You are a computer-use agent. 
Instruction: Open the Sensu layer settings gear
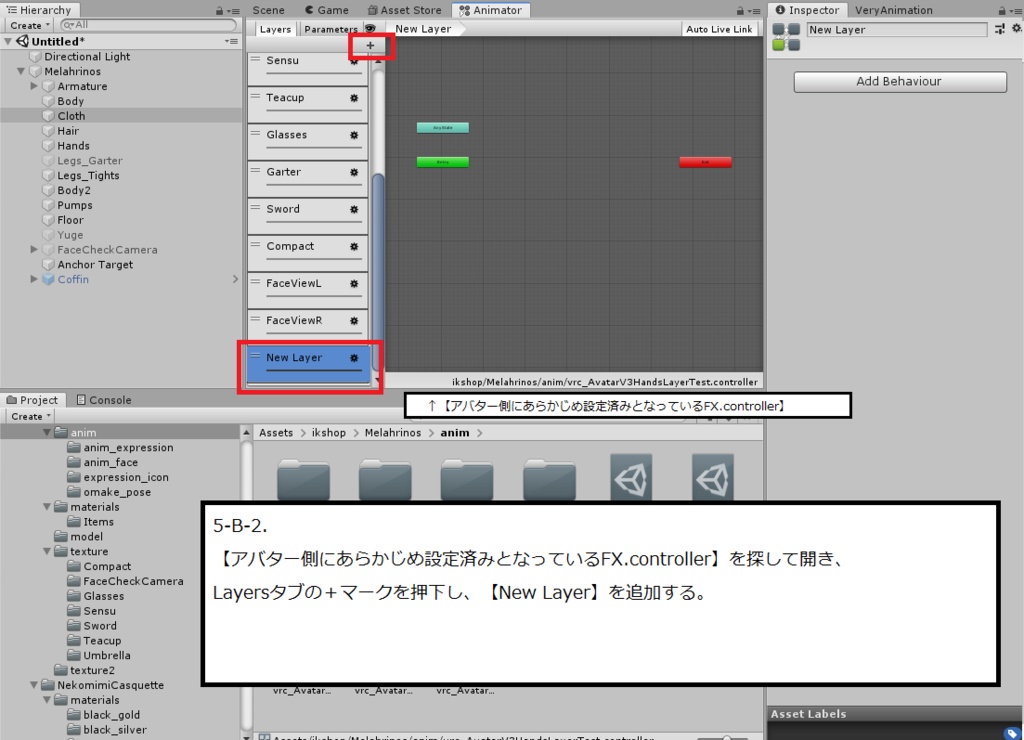tap(353, 60)
